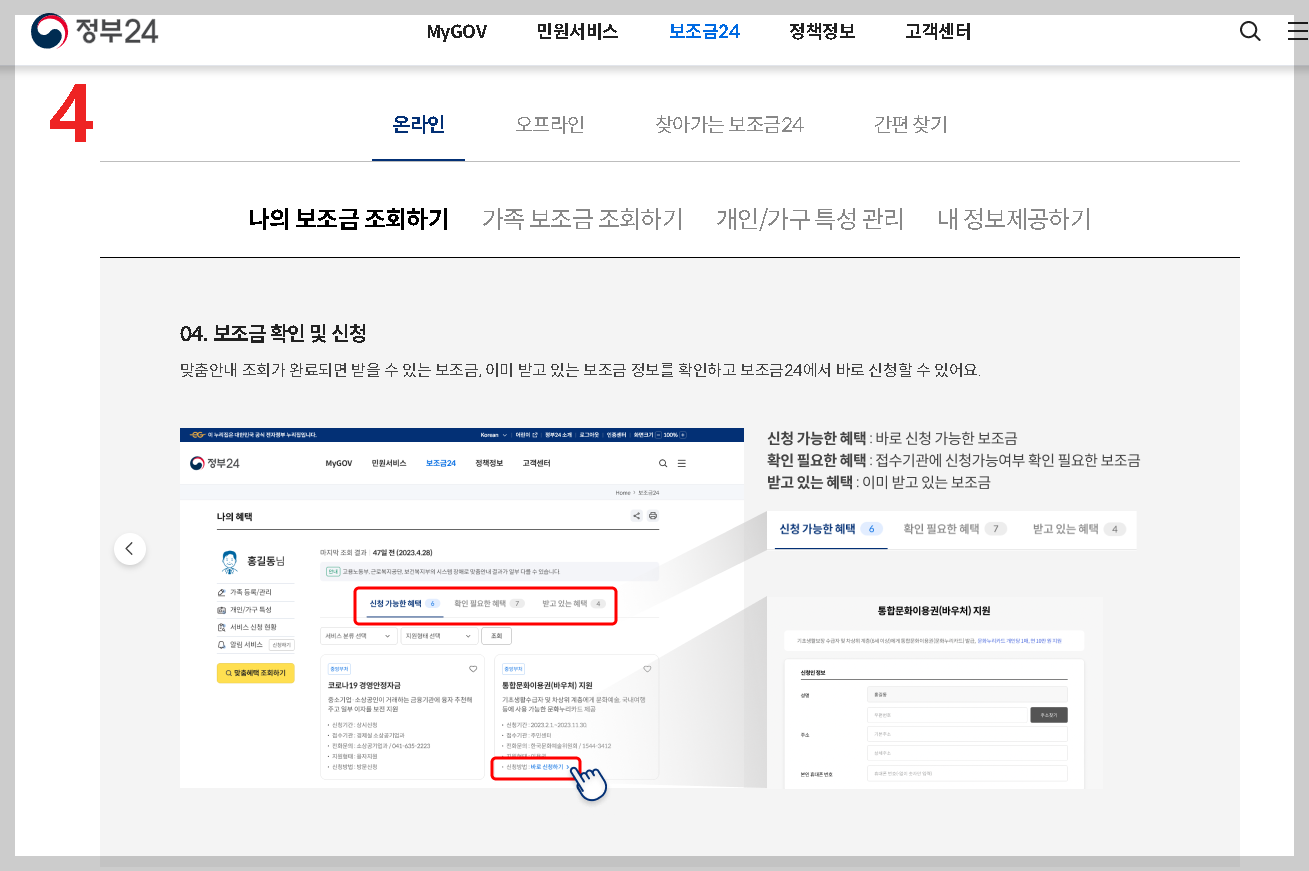Viewport: 1309px width, 871px height.
Task: Select the 가족 보조금 조회하기 sub-tab
Action: 582,219
